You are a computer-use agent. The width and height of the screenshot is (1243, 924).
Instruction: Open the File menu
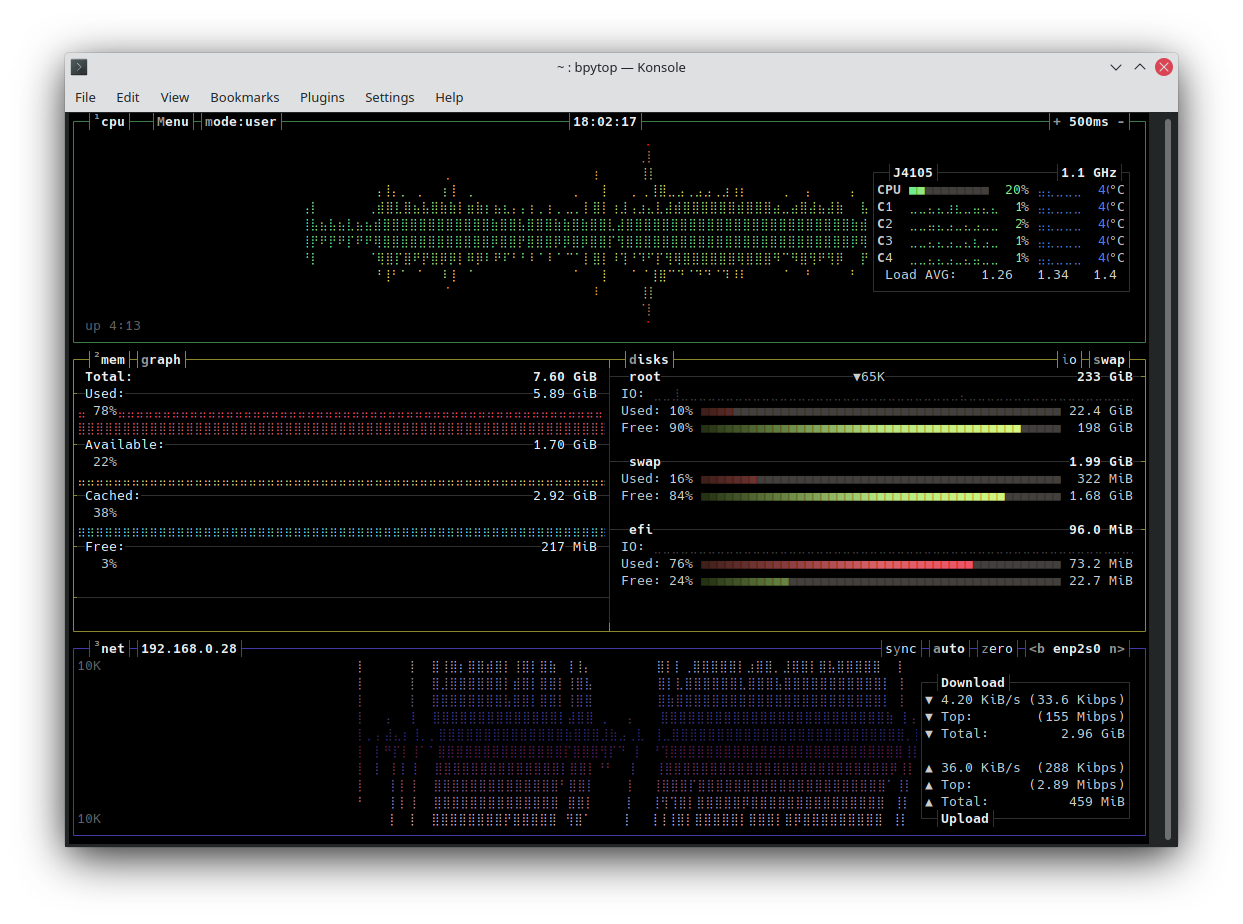[86, 97]
